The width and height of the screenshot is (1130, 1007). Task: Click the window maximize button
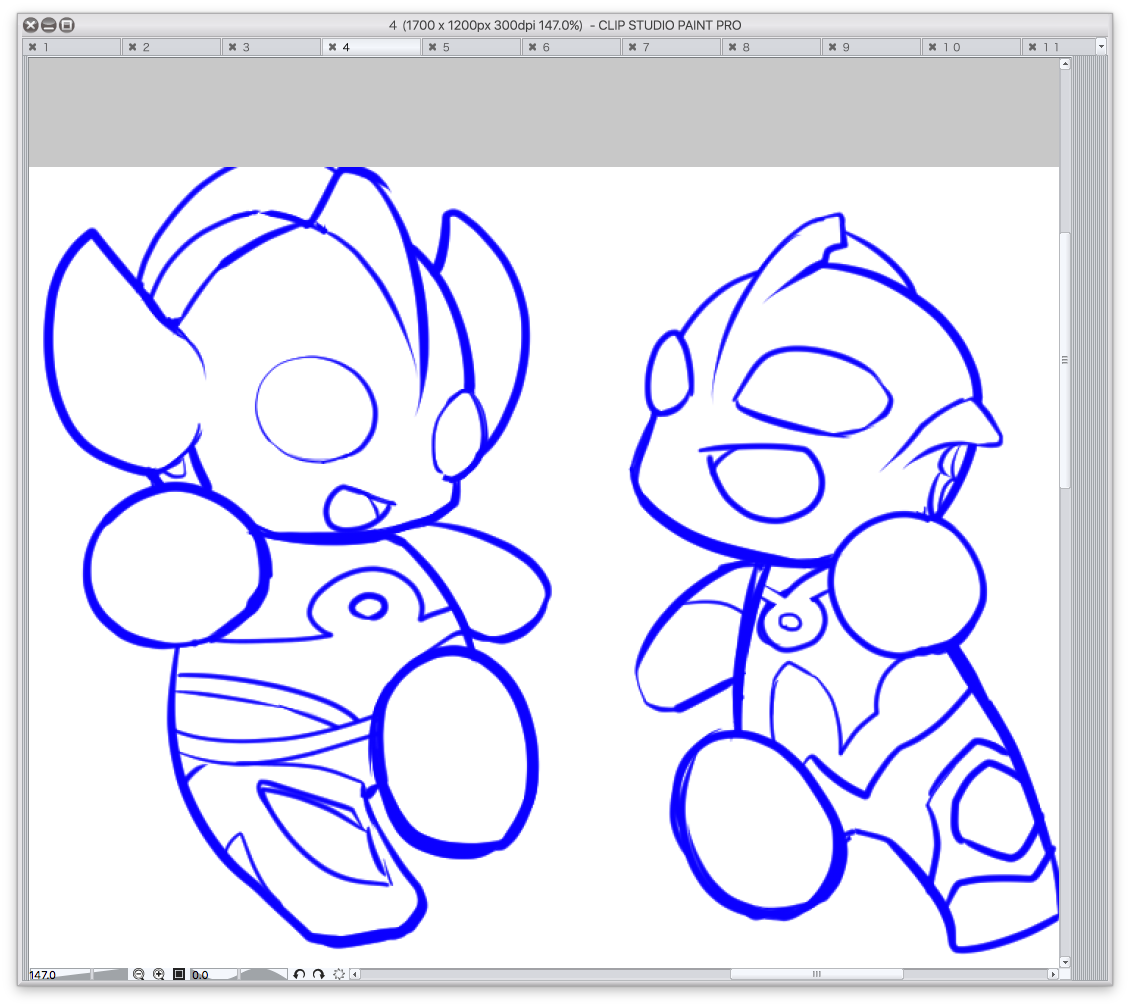[x=66, y=25]
